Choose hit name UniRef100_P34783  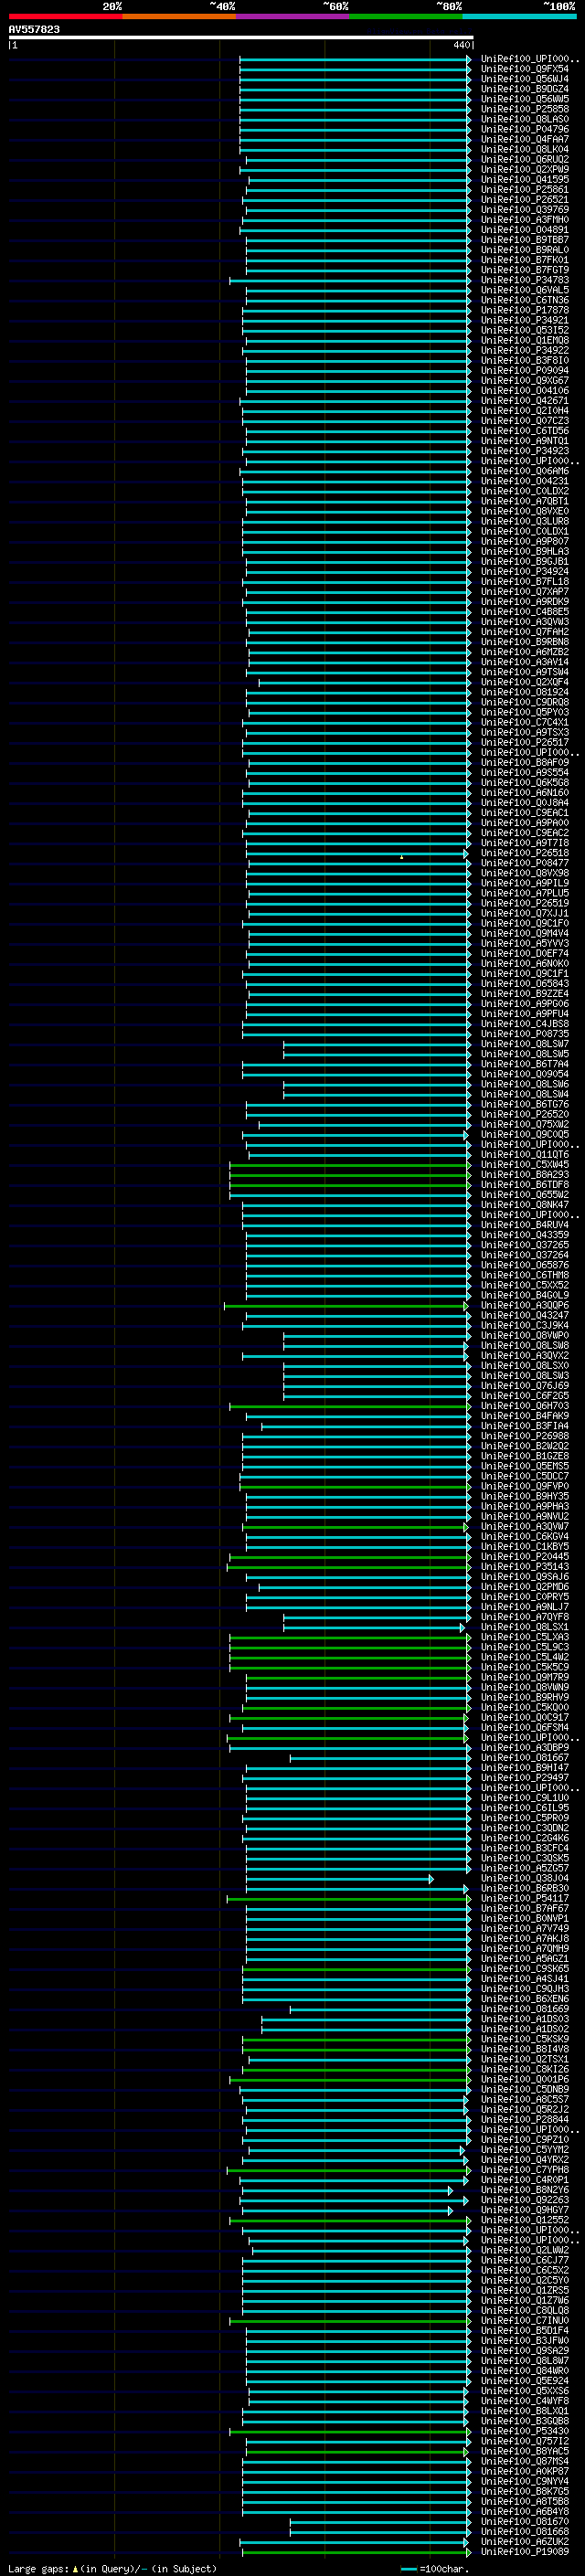click(x=525, y=280)
